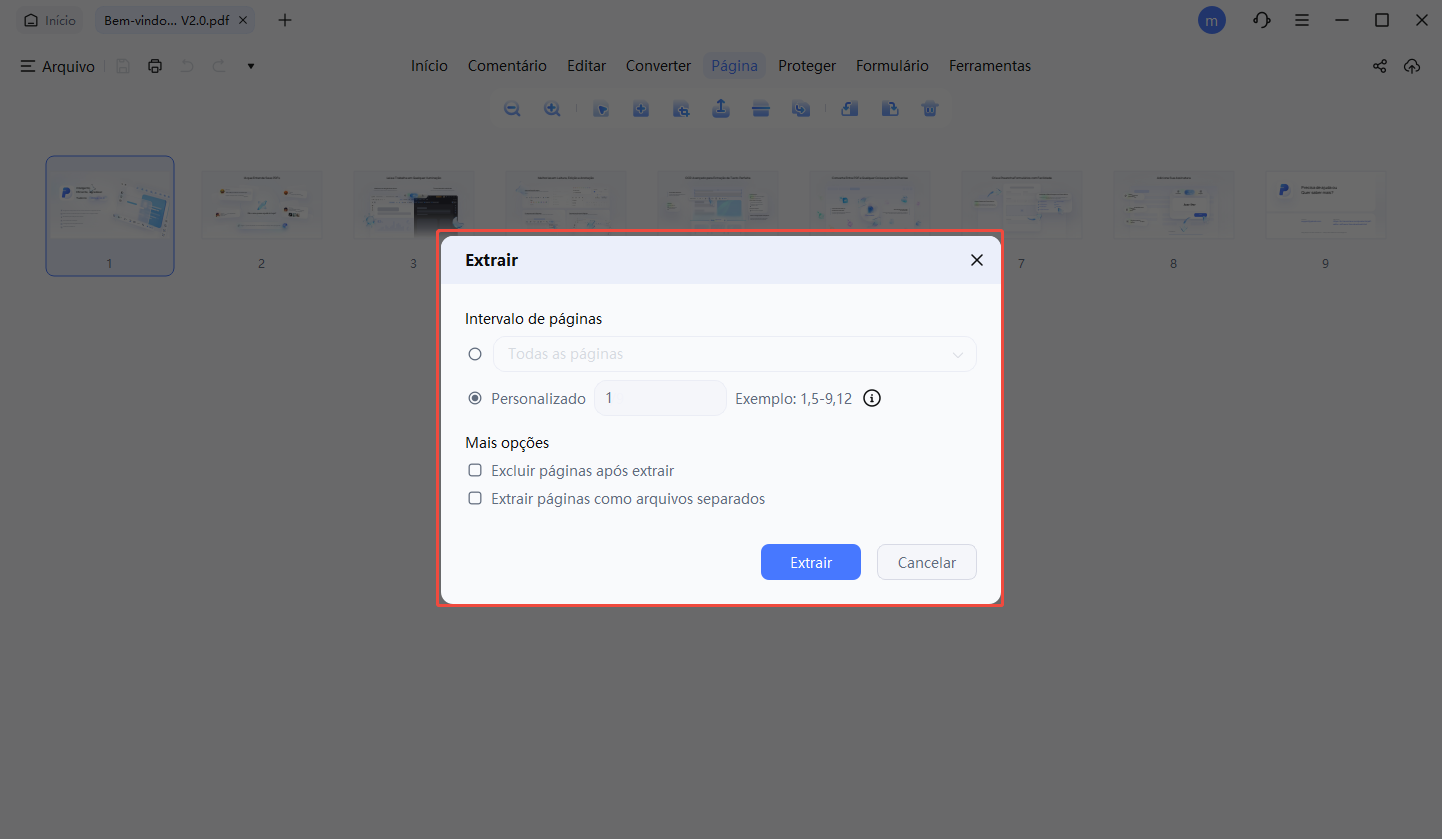1442x839 pixels.
Task: Select the Zoom Out thumbnails icon
Action: pyautogui.click(x=512, y=108)
